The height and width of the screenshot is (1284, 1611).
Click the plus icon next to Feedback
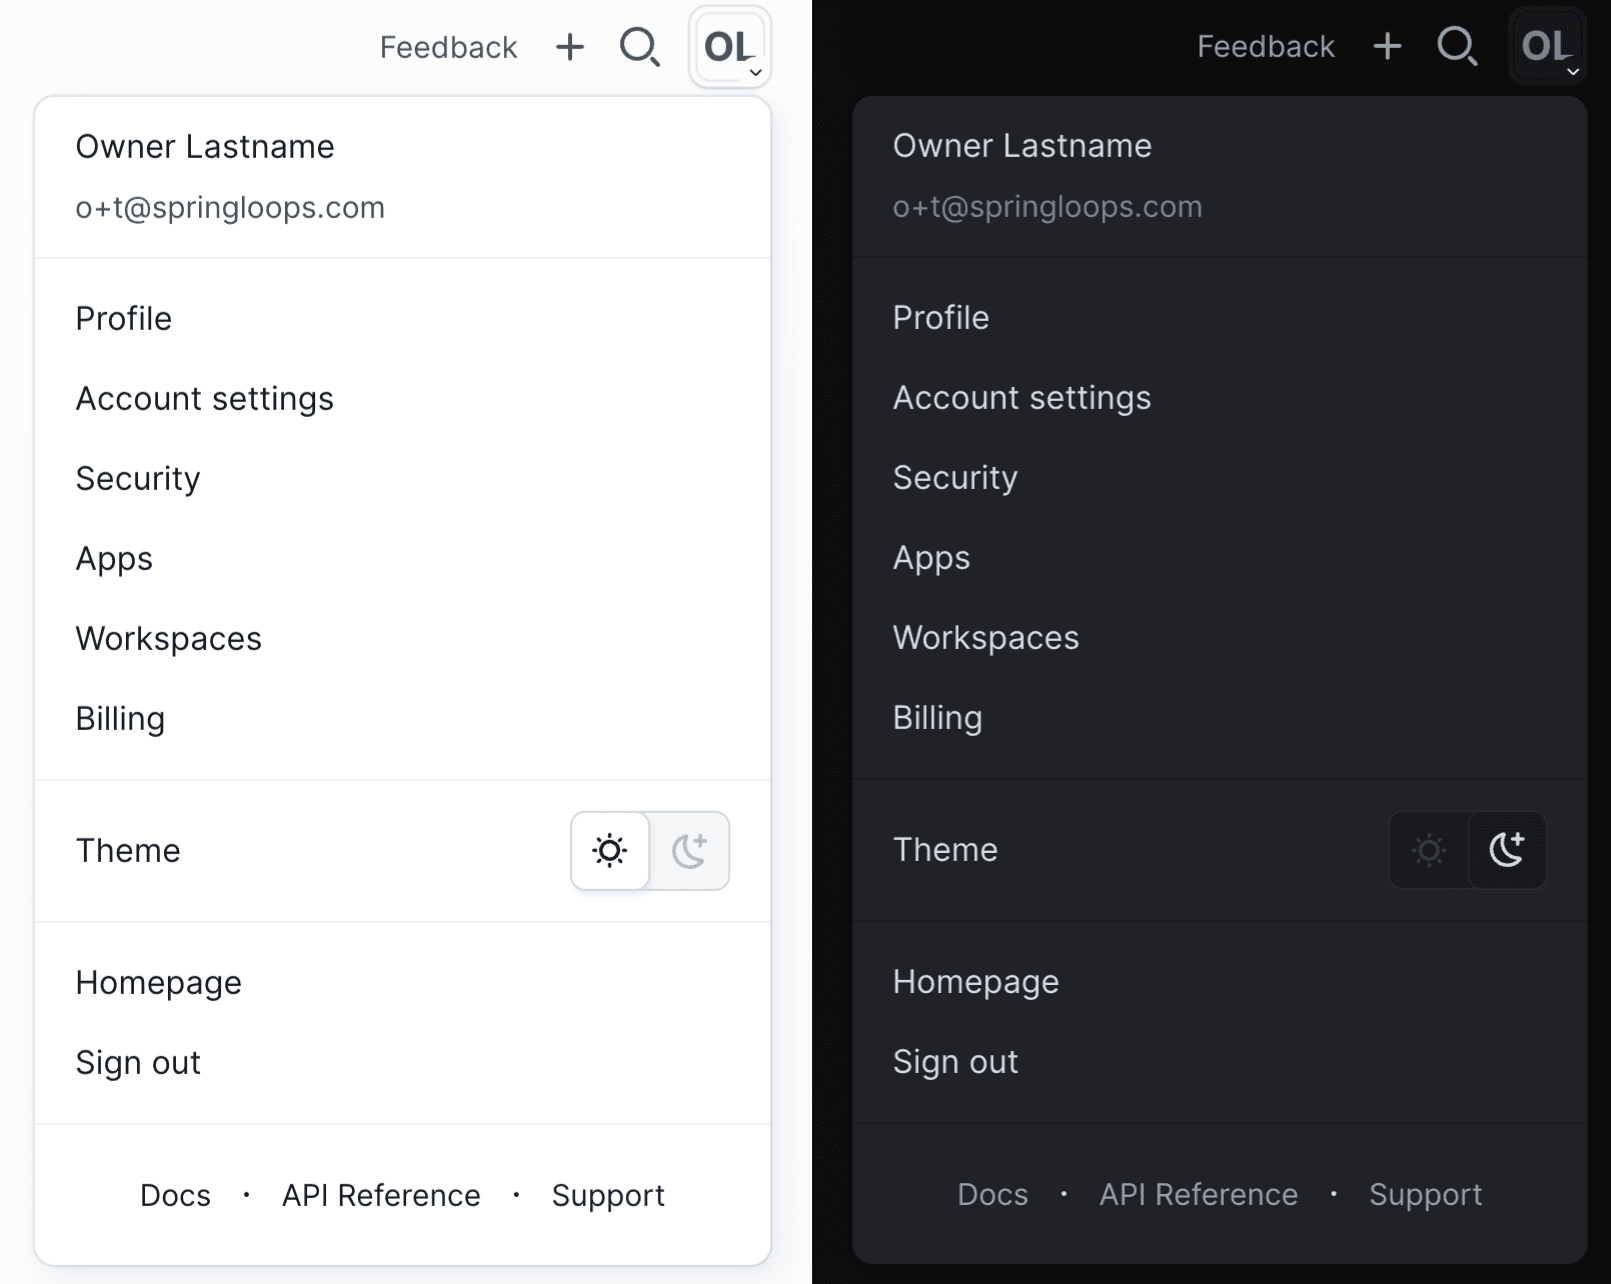[569, 46]
